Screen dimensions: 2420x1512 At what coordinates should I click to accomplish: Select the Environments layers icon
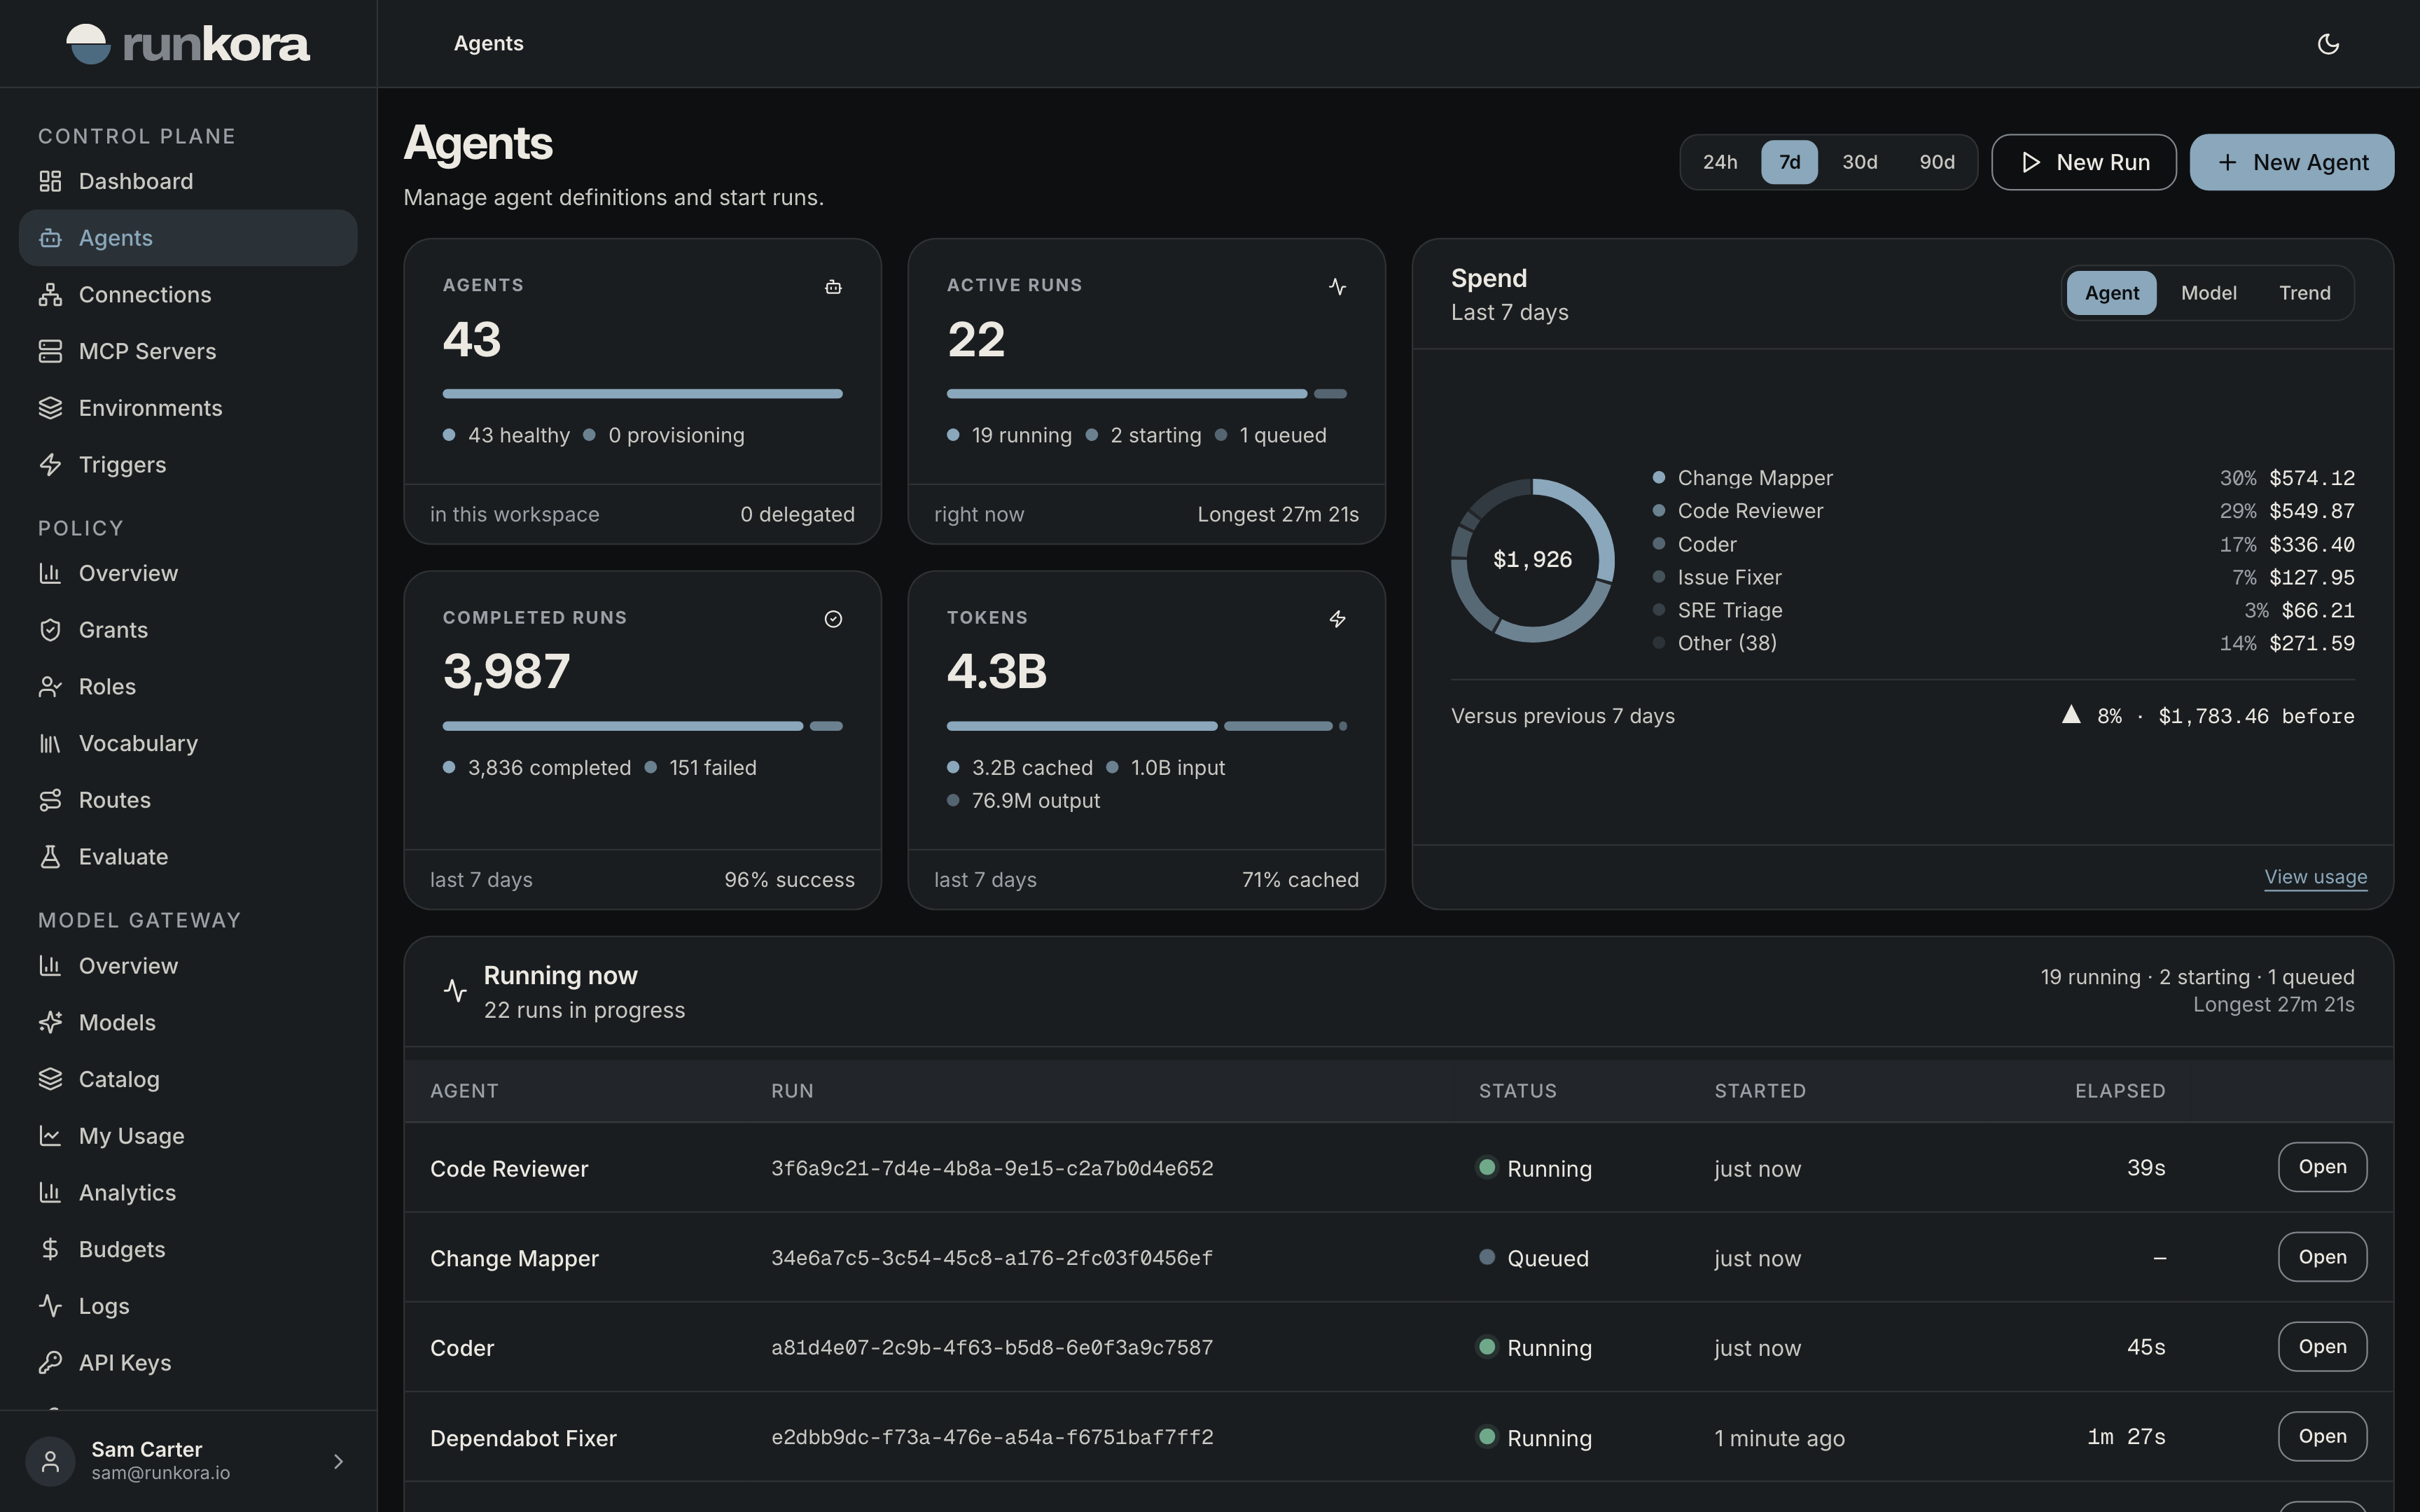50,408
